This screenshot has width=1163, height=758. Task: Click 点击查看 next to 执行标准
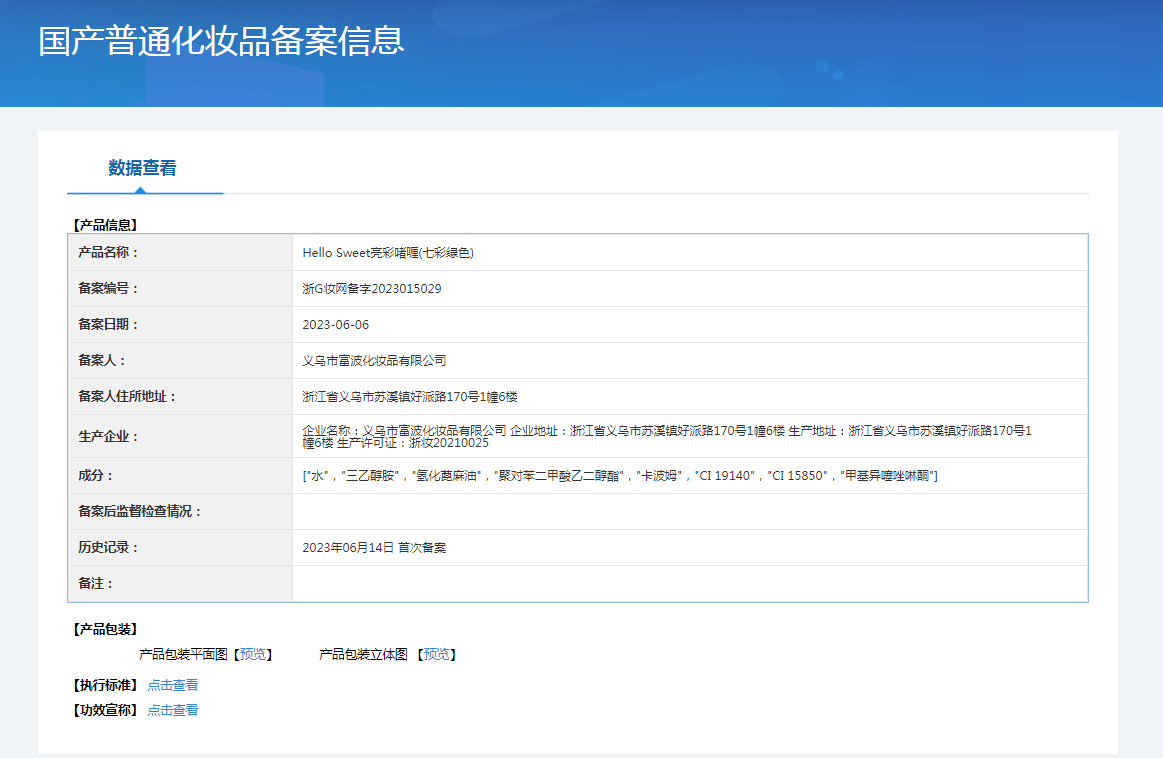click(x=173, y=685)
